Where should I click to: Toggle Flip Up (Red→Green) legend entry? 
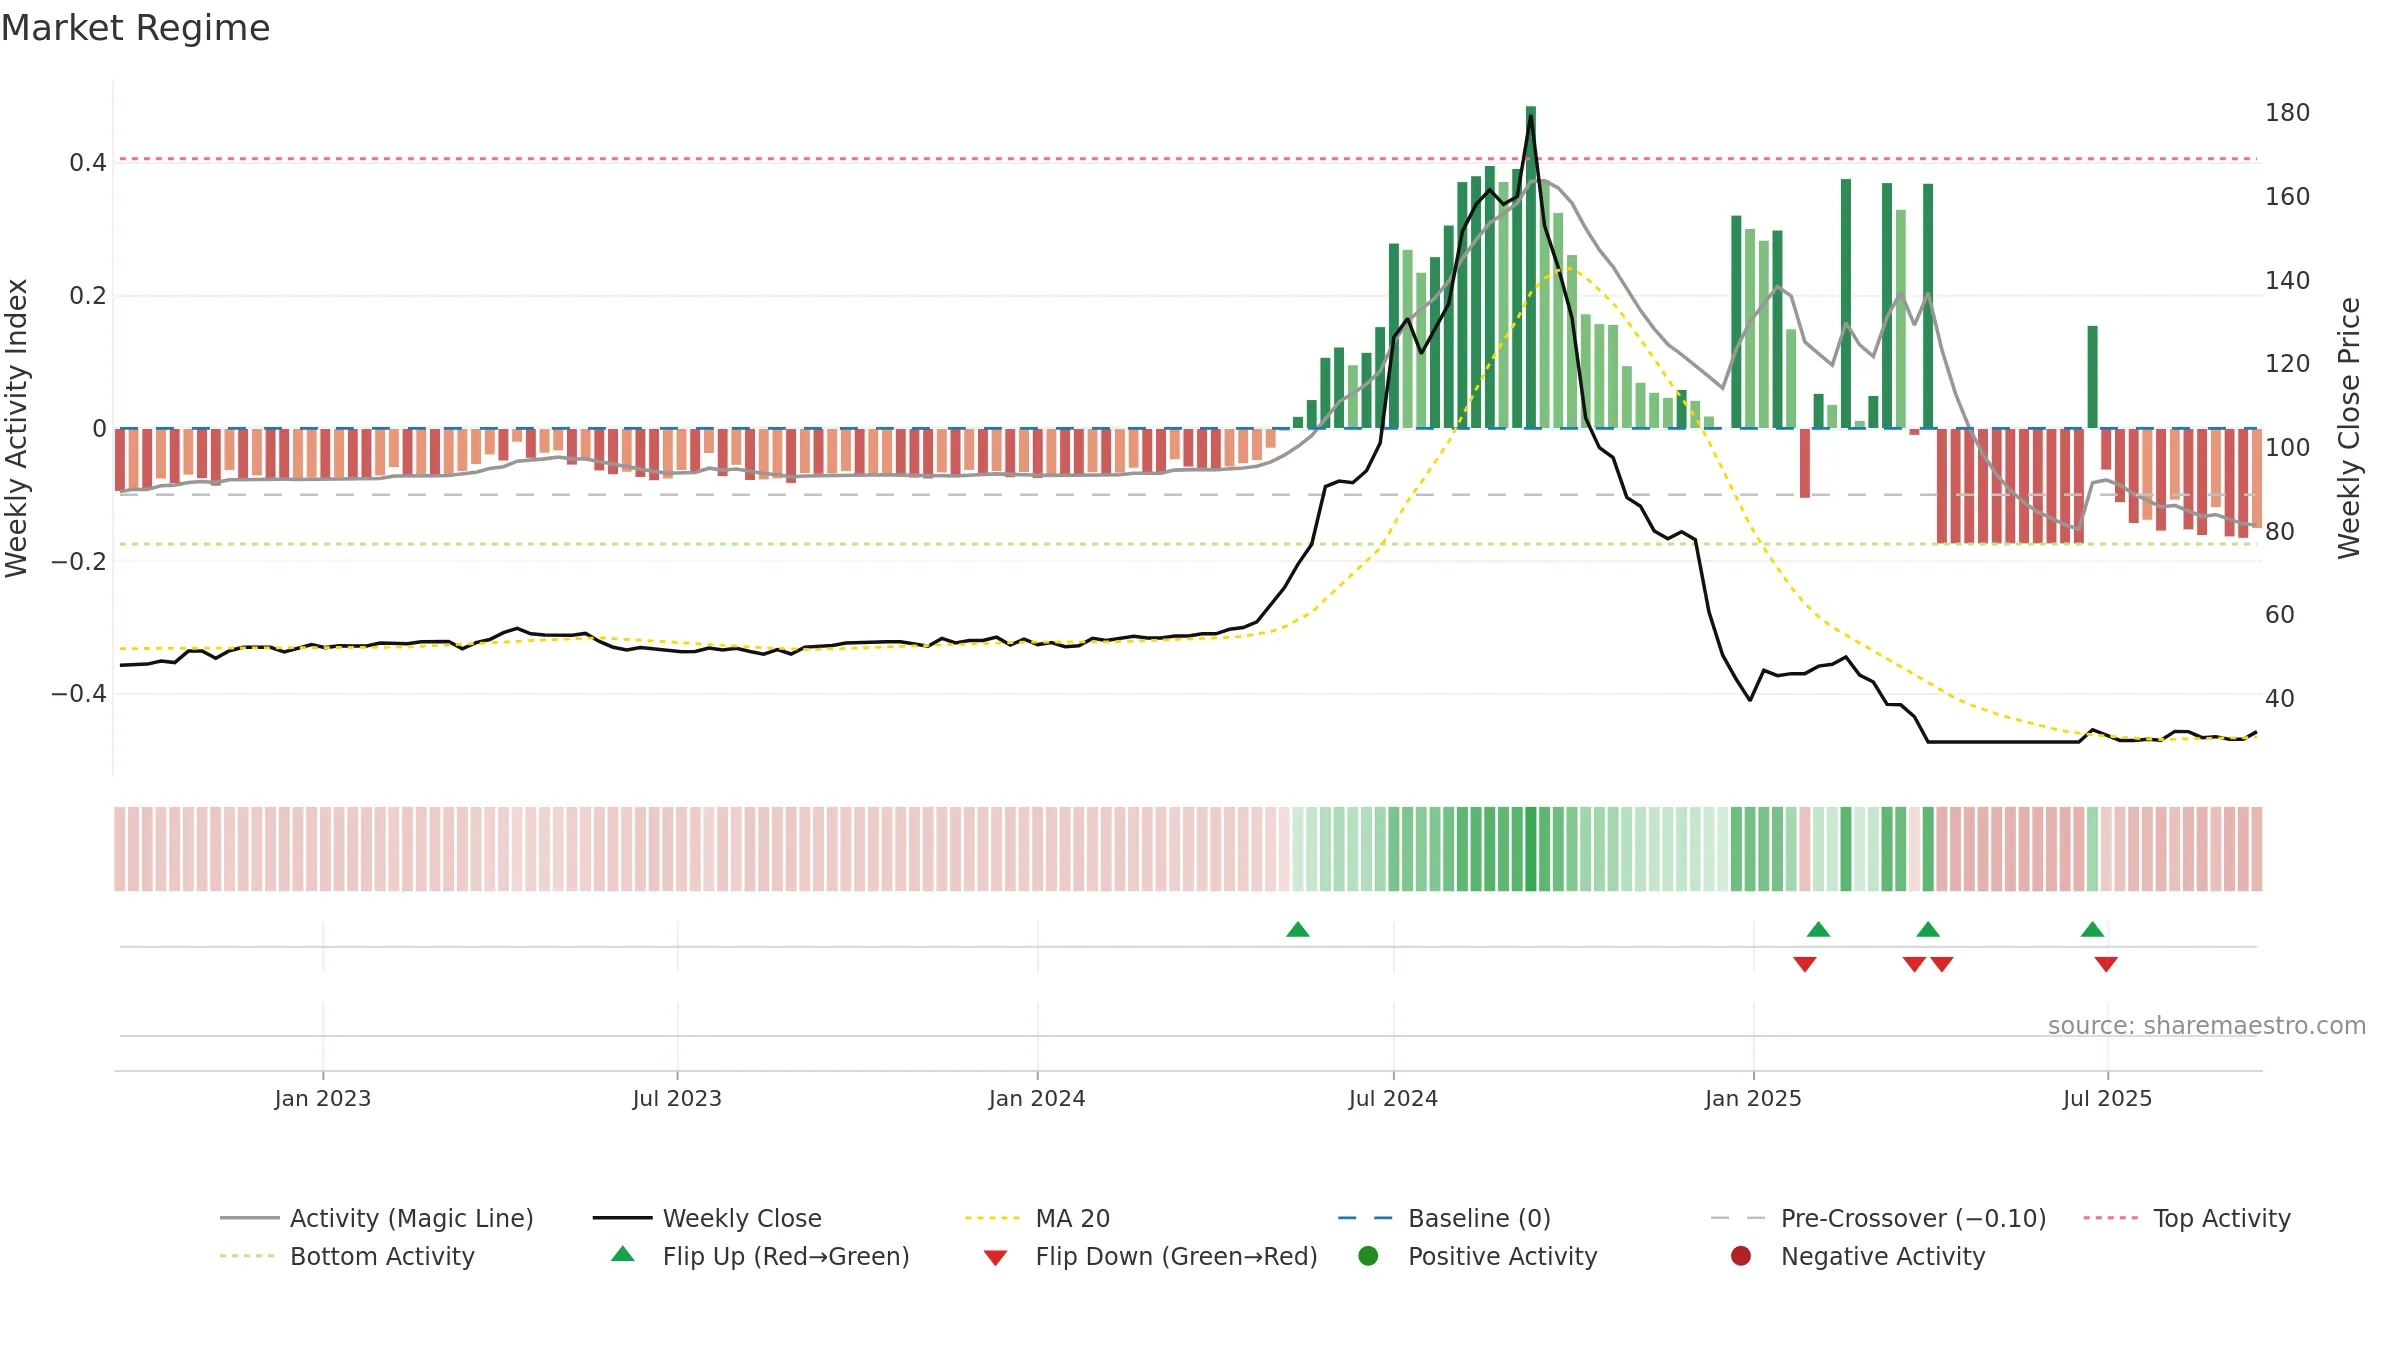[x=760, y=1256]
